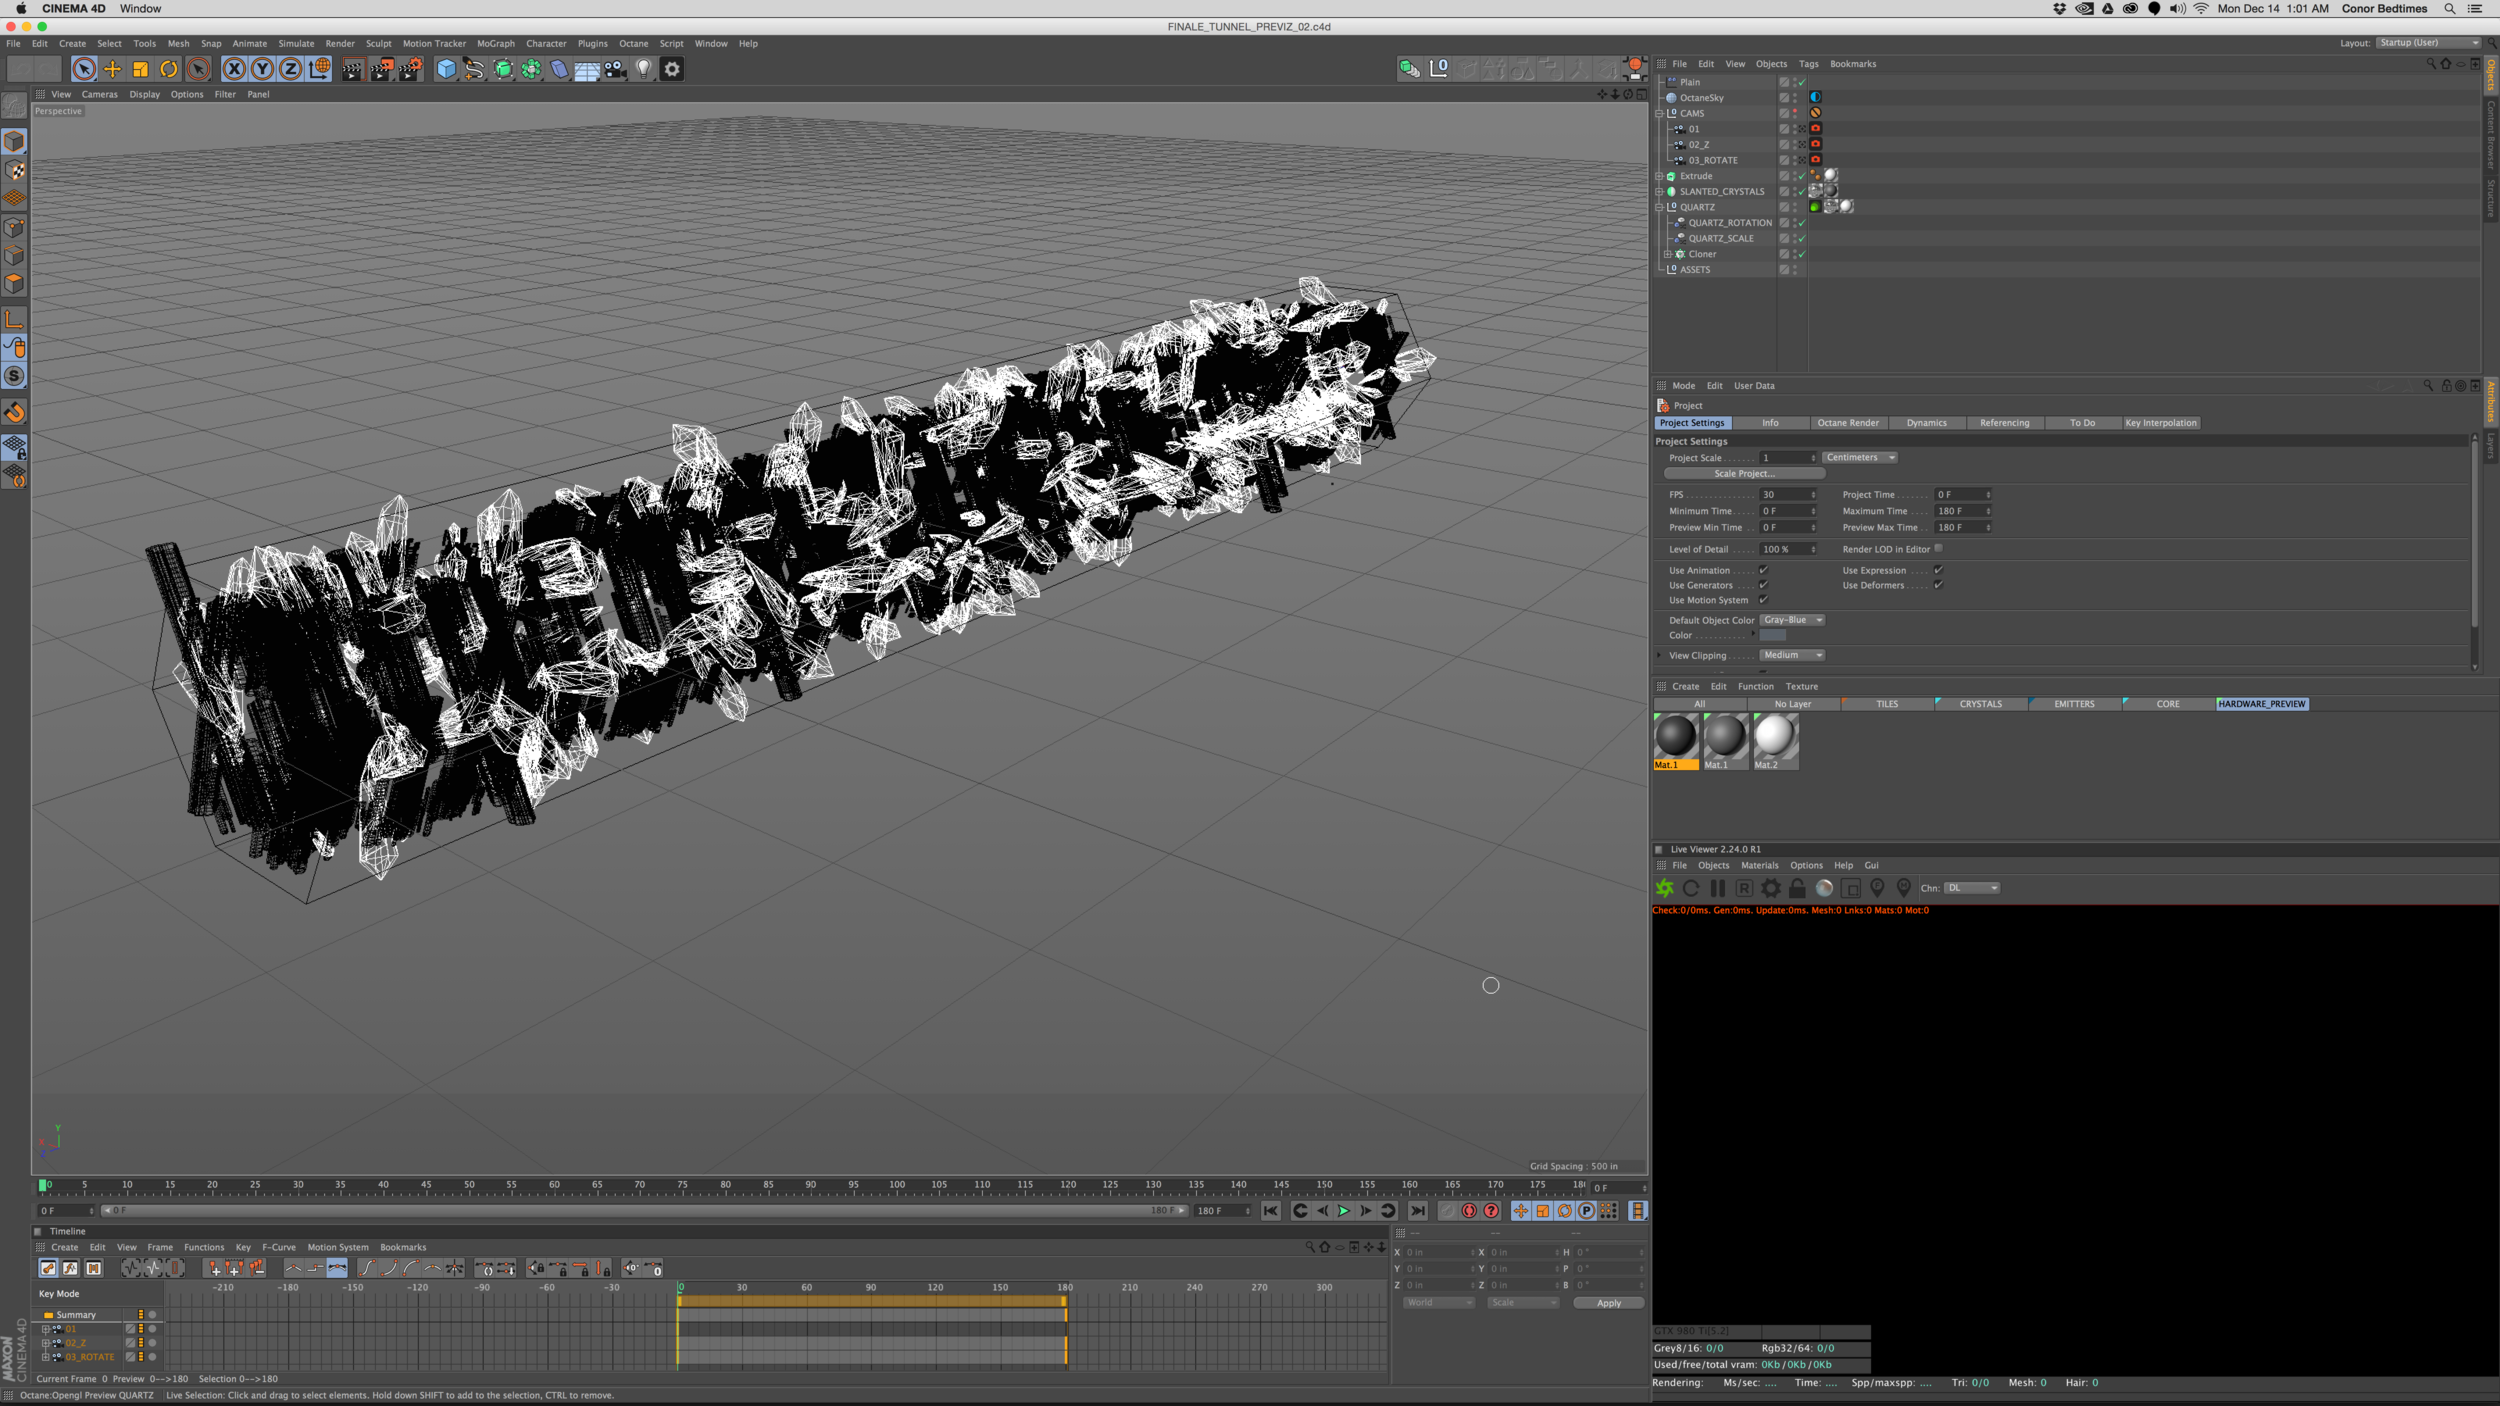Select the white Mat.2 material thumbnail
This screenshot has width=2500, height=1406.
(1775, 741)
